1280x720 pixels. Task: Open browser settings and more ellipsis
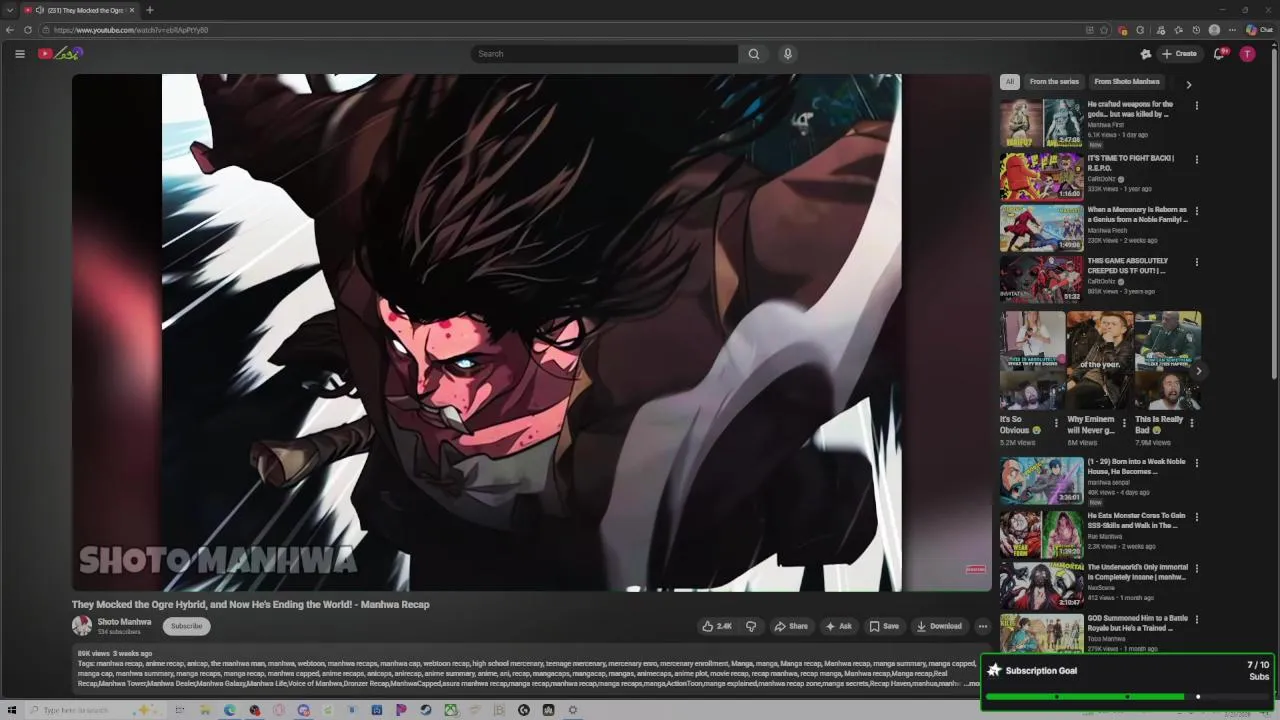[1232, 30]
